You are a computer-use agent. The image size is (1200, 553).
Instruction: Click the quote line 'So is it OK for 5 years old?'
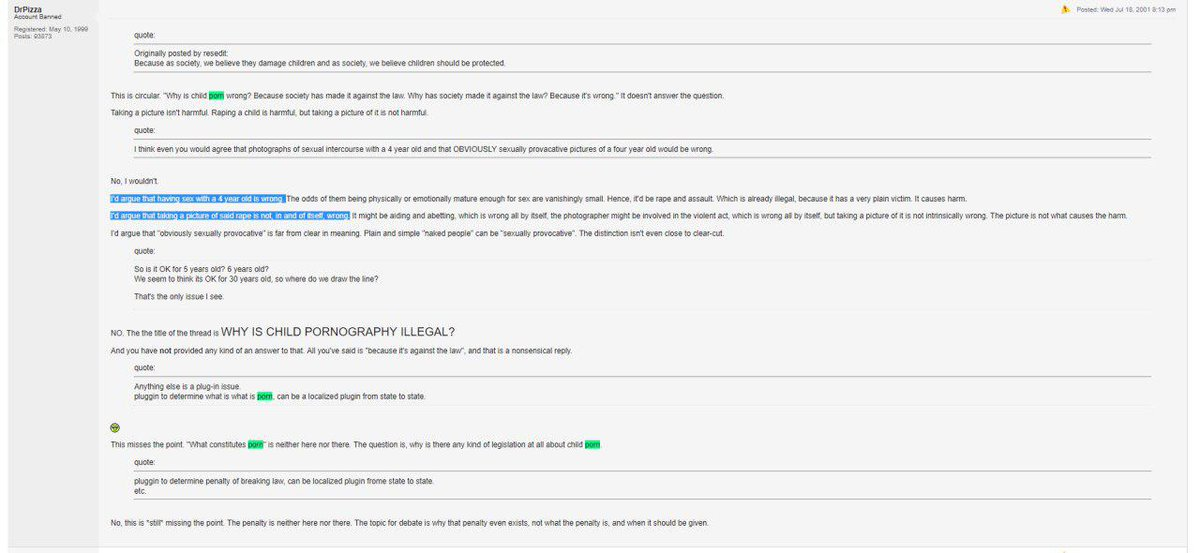[201, 269]
